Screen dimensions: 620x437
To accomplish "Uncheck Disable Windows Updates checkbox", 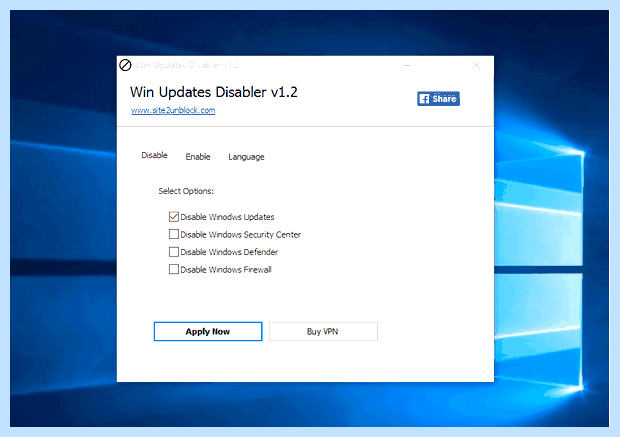I will pos(174,217).
